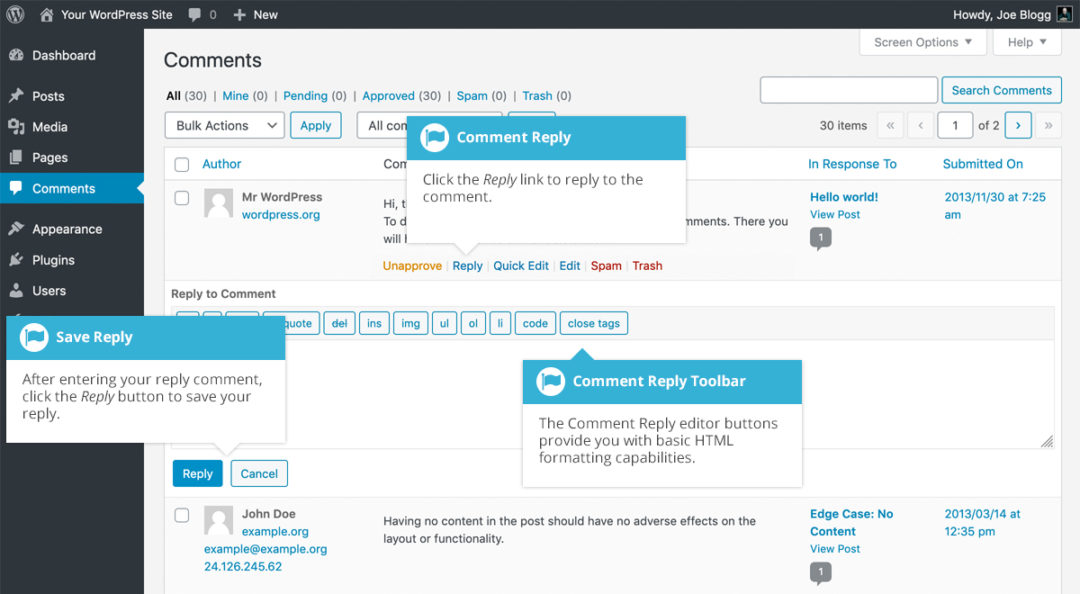Open the Trash comments view

[536, 95]
